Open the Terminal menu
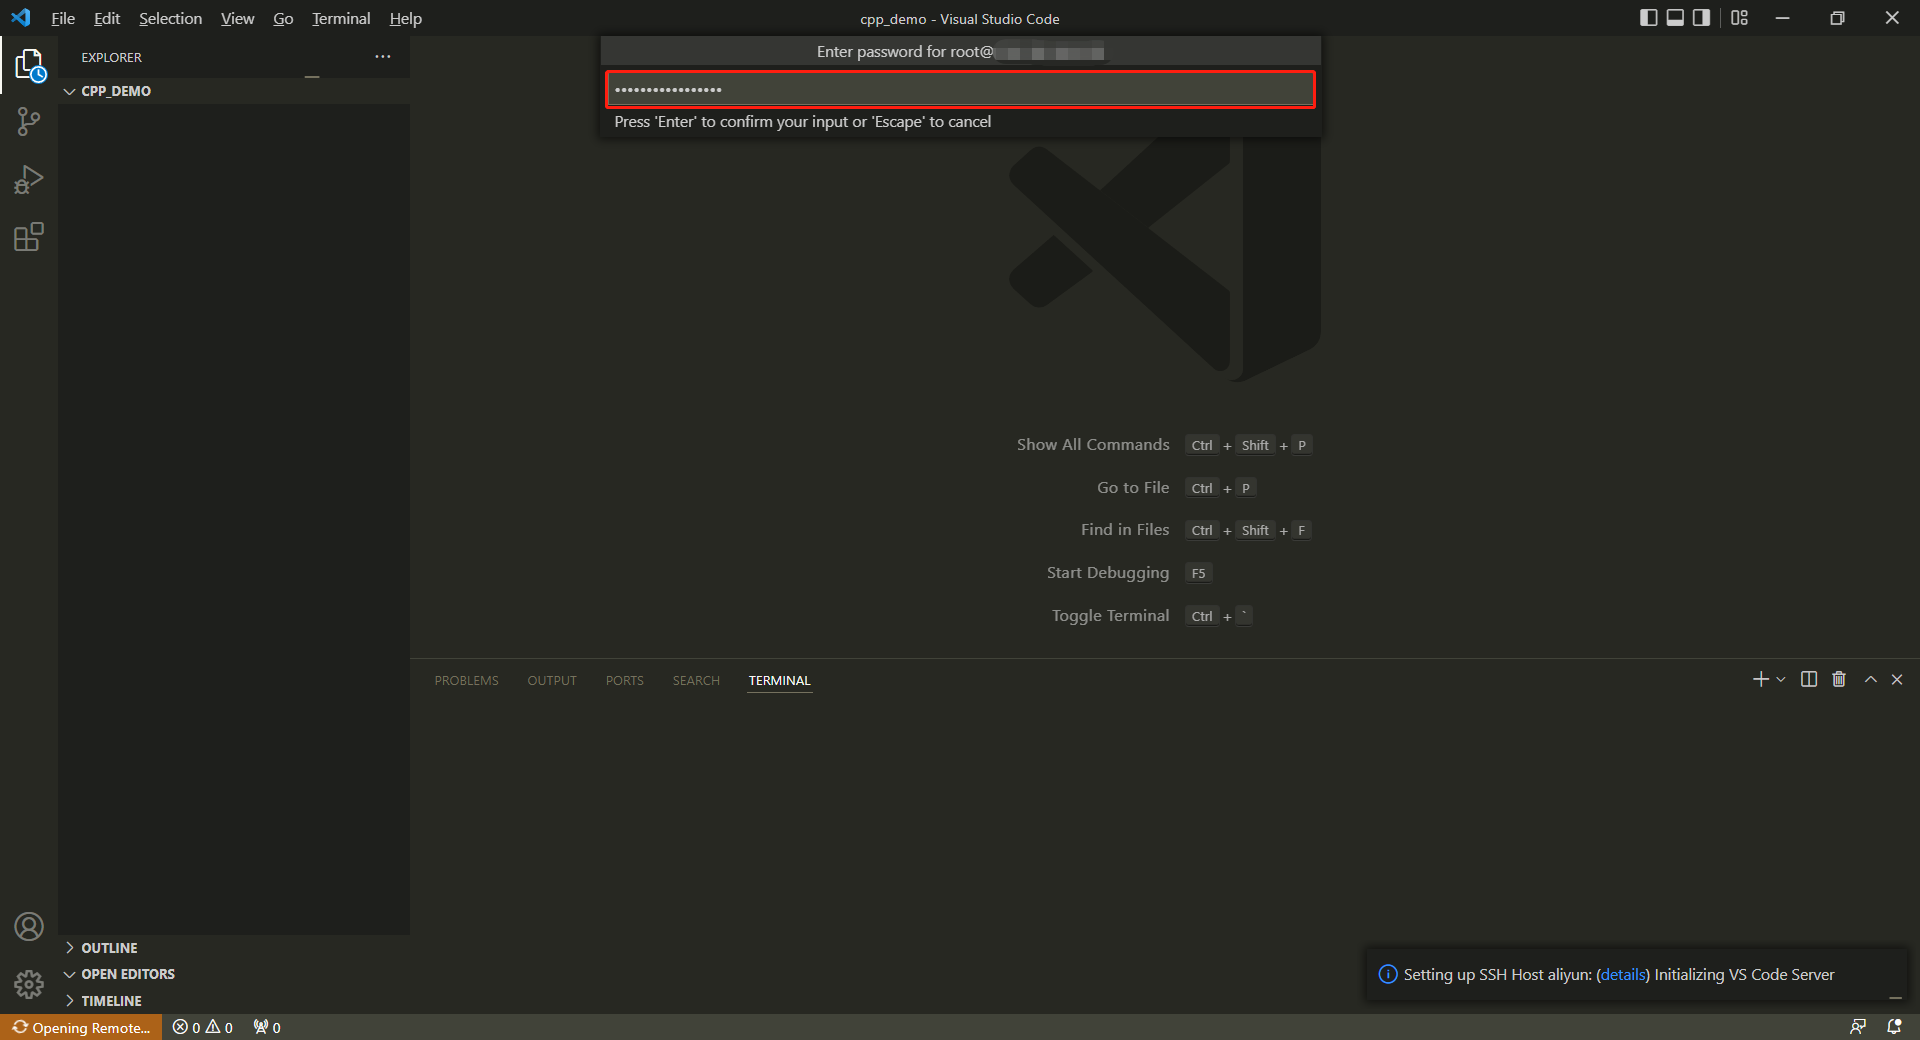1920x1040 pixels. tap(340, 18)
